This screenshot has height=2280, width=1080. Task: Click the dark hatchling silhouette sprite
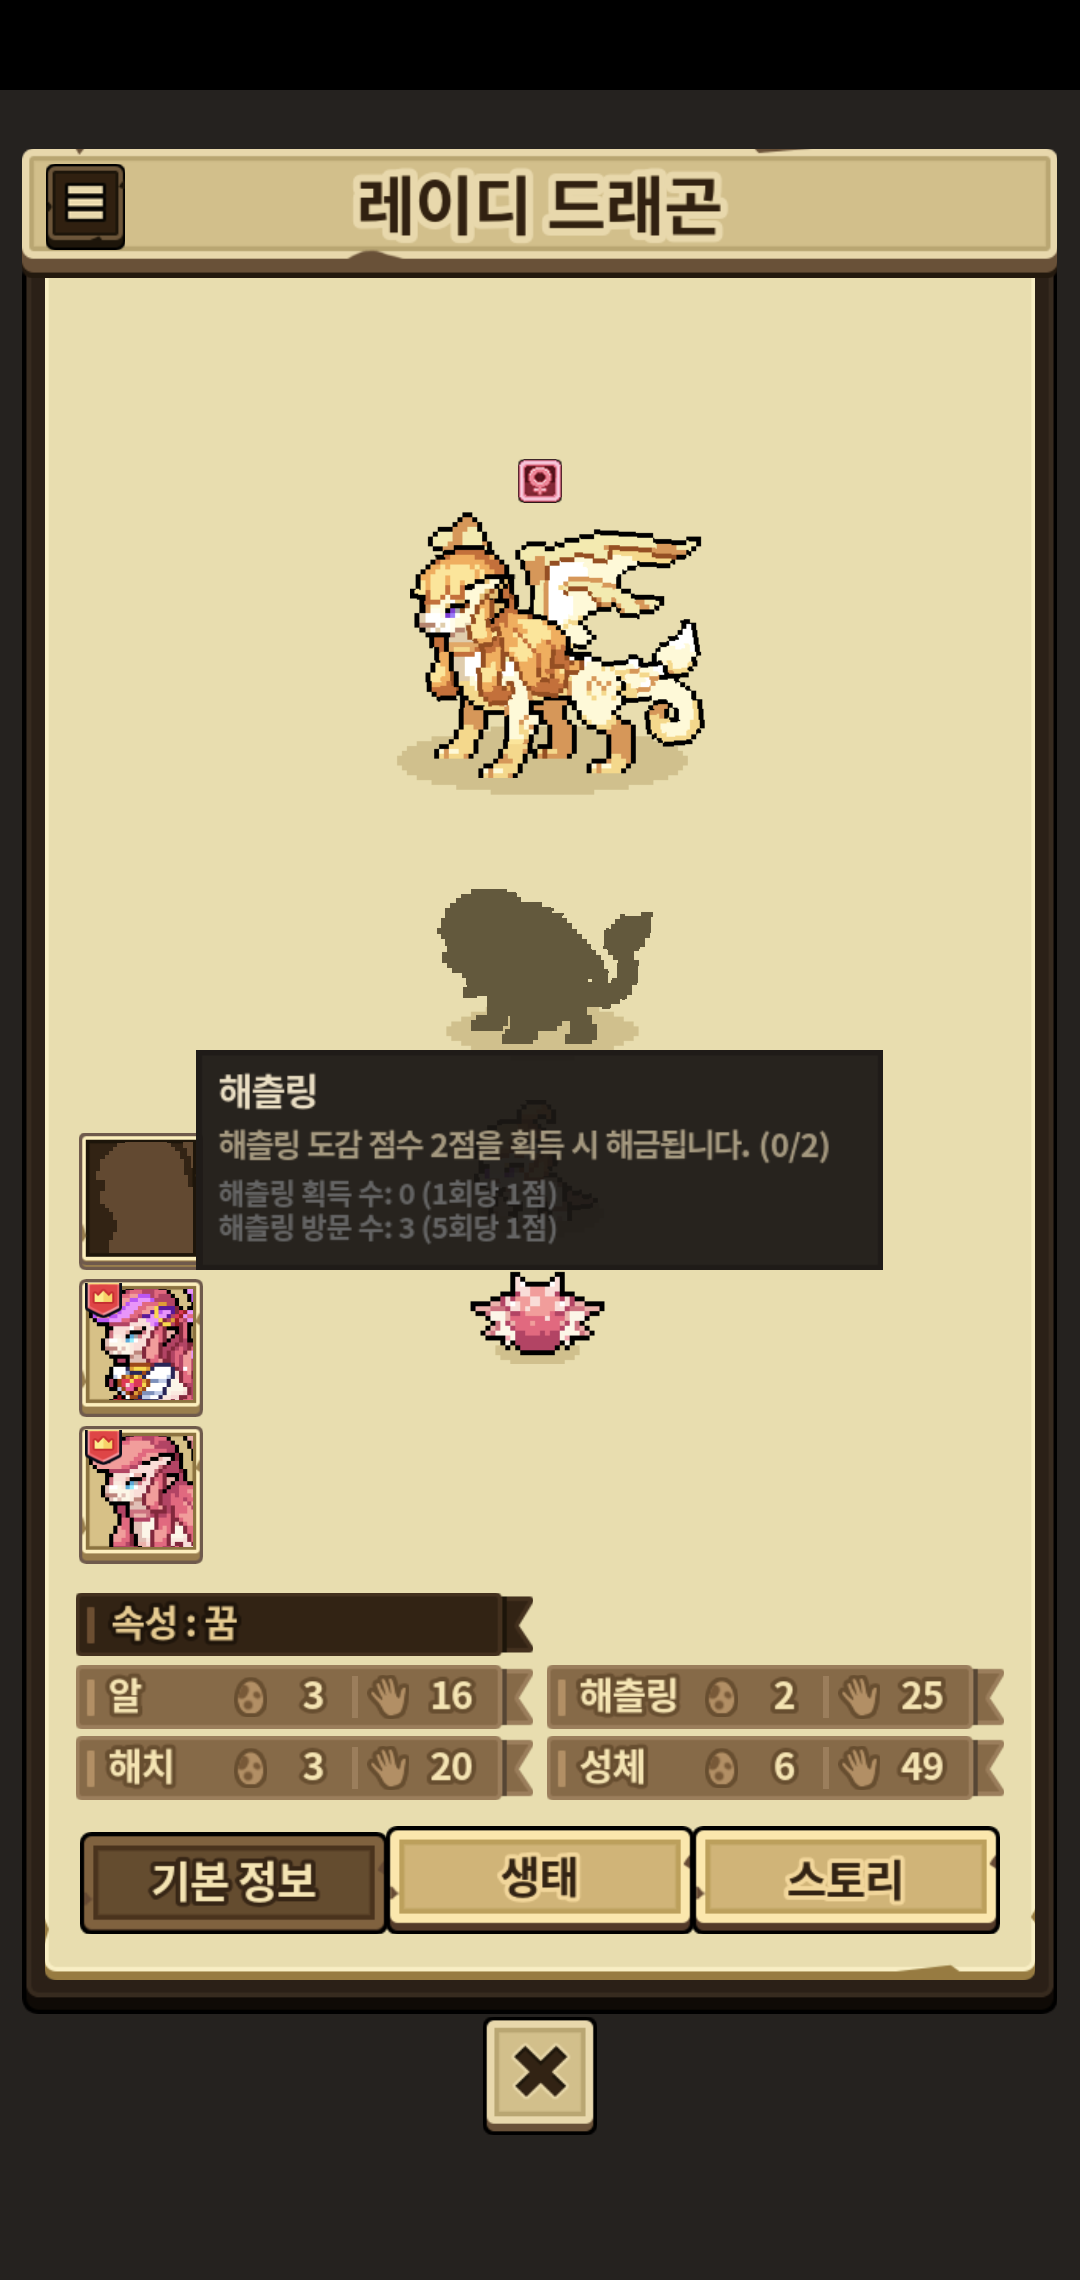pyautogui.click(x=543, y=965)
